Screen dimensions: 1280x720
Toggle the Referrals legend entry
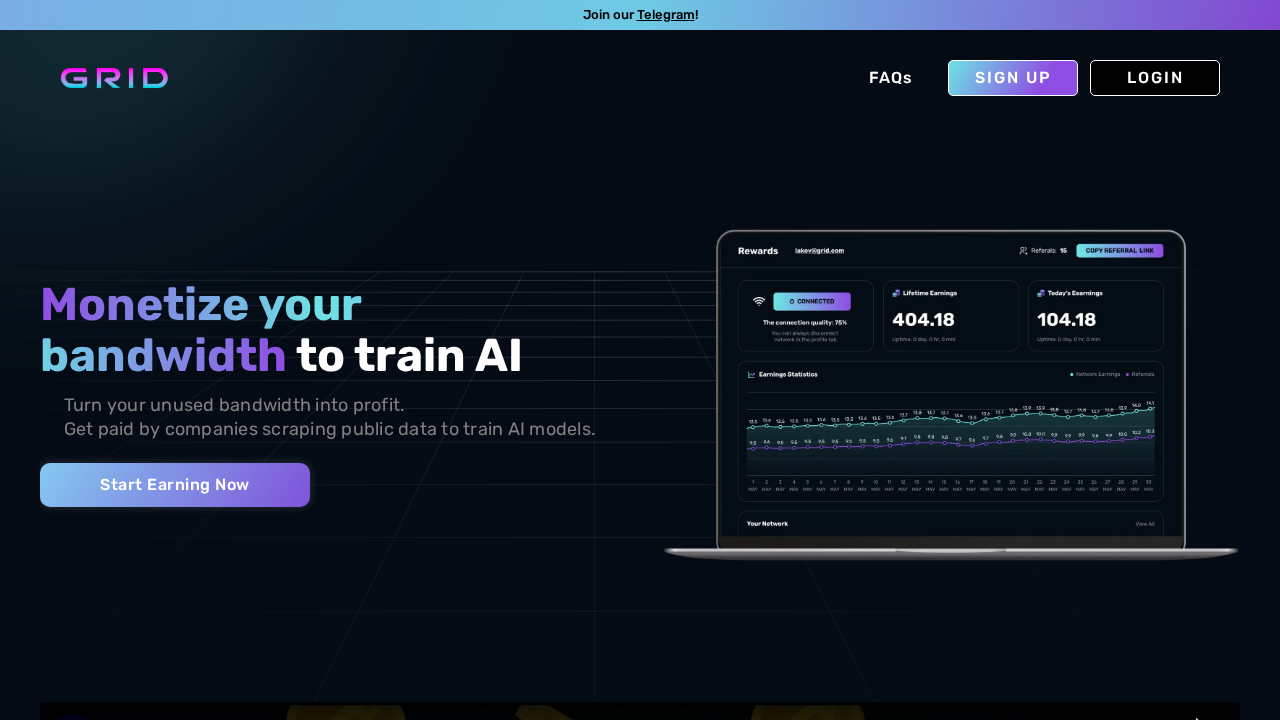click(x=1141, y=374)
